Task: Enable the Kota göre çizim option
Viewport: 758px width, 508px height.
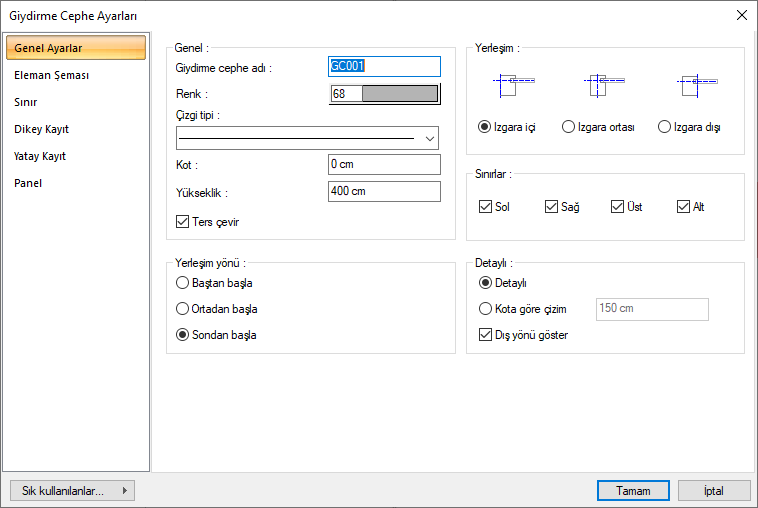Action: point(487,309)
